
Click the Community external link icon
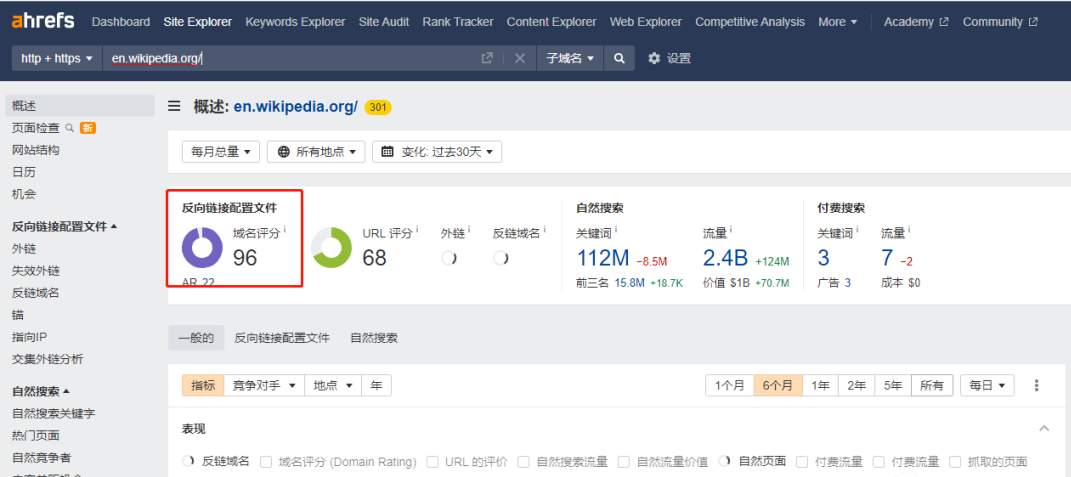[x=1033, y=21]
